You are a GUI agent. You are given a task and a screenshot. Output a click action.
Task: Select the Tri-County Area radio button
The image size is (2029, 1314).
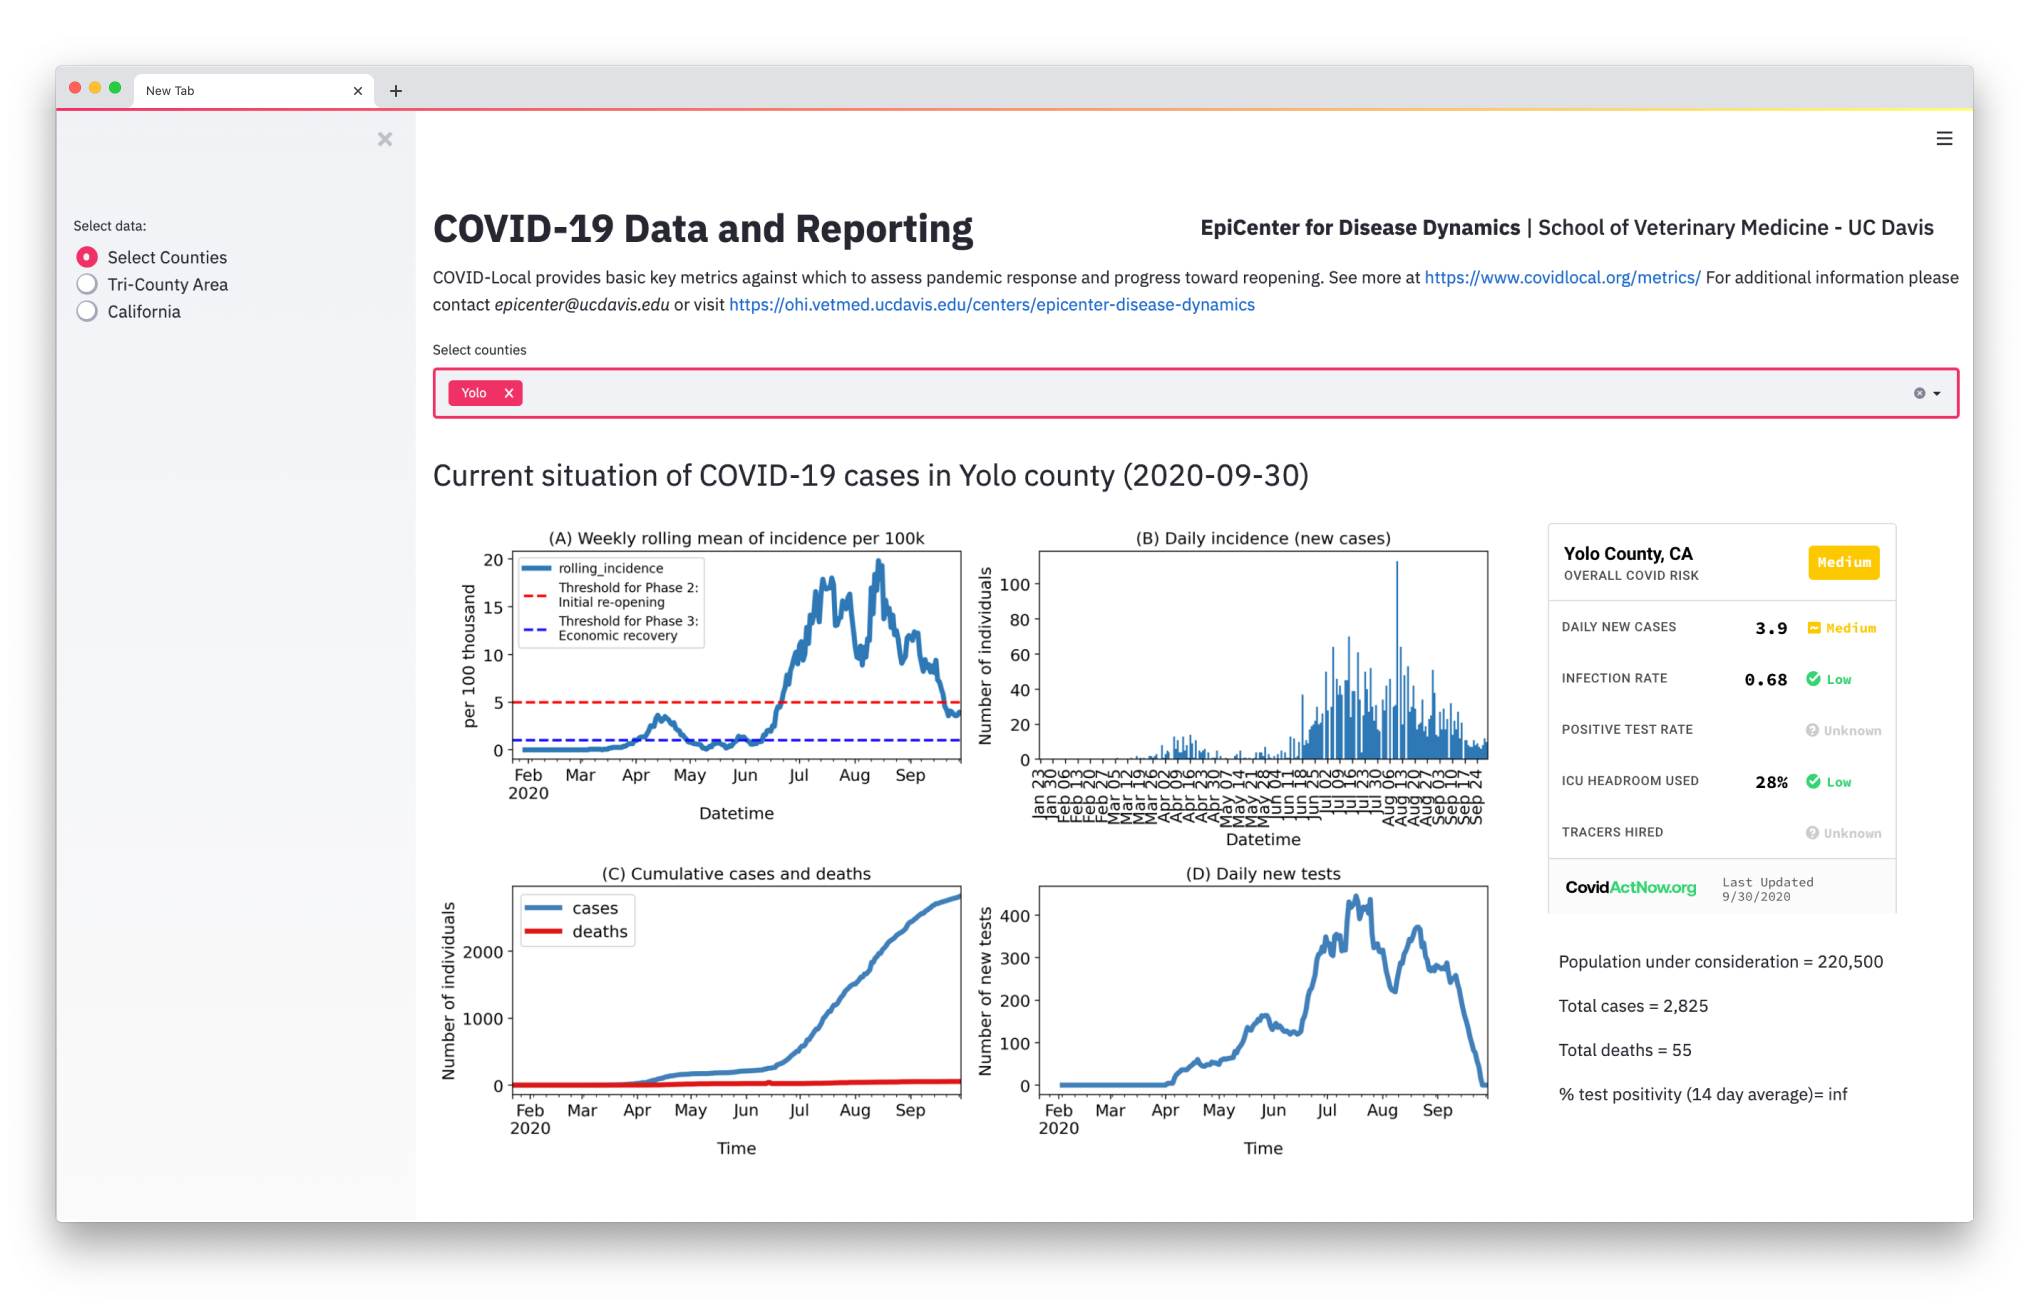88,284
